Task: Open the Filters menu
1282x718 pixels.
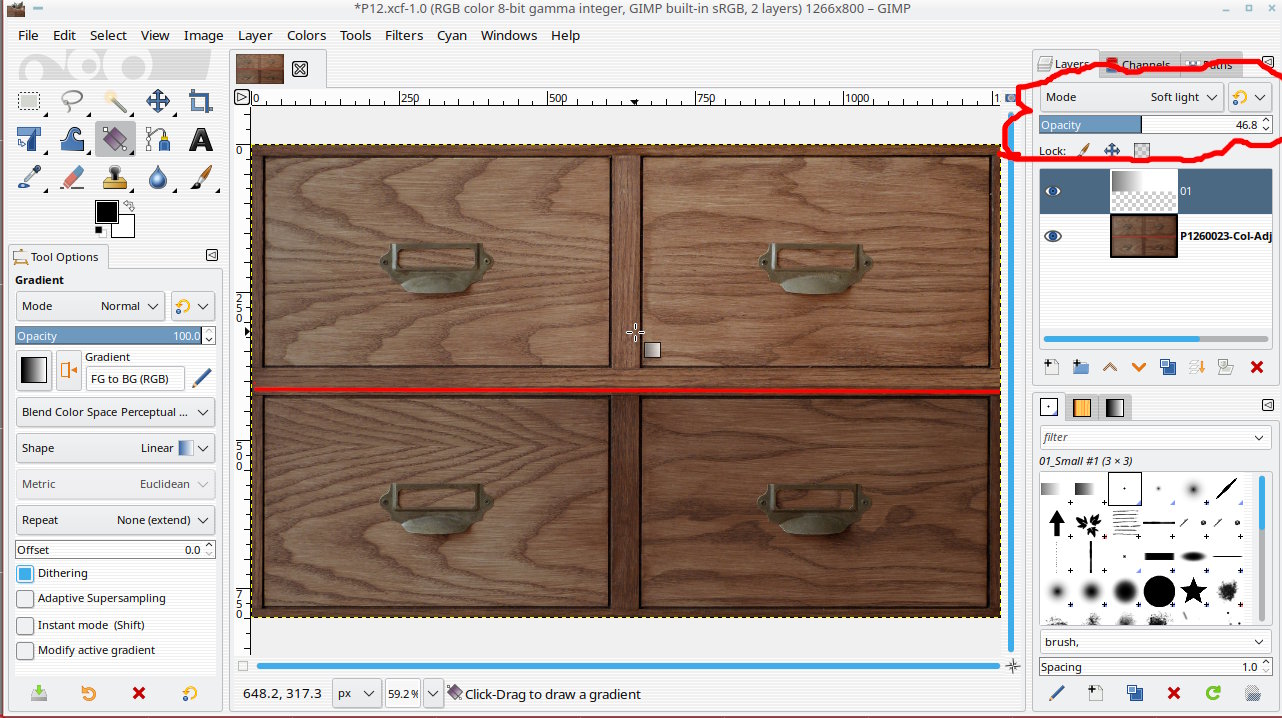Action: (404, 35)
